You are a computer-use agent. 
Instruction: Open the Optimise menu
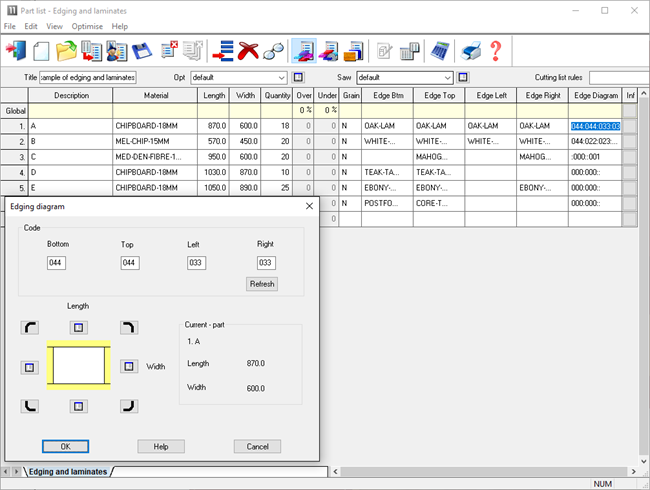pyautogui.click(x=87, y=26)
